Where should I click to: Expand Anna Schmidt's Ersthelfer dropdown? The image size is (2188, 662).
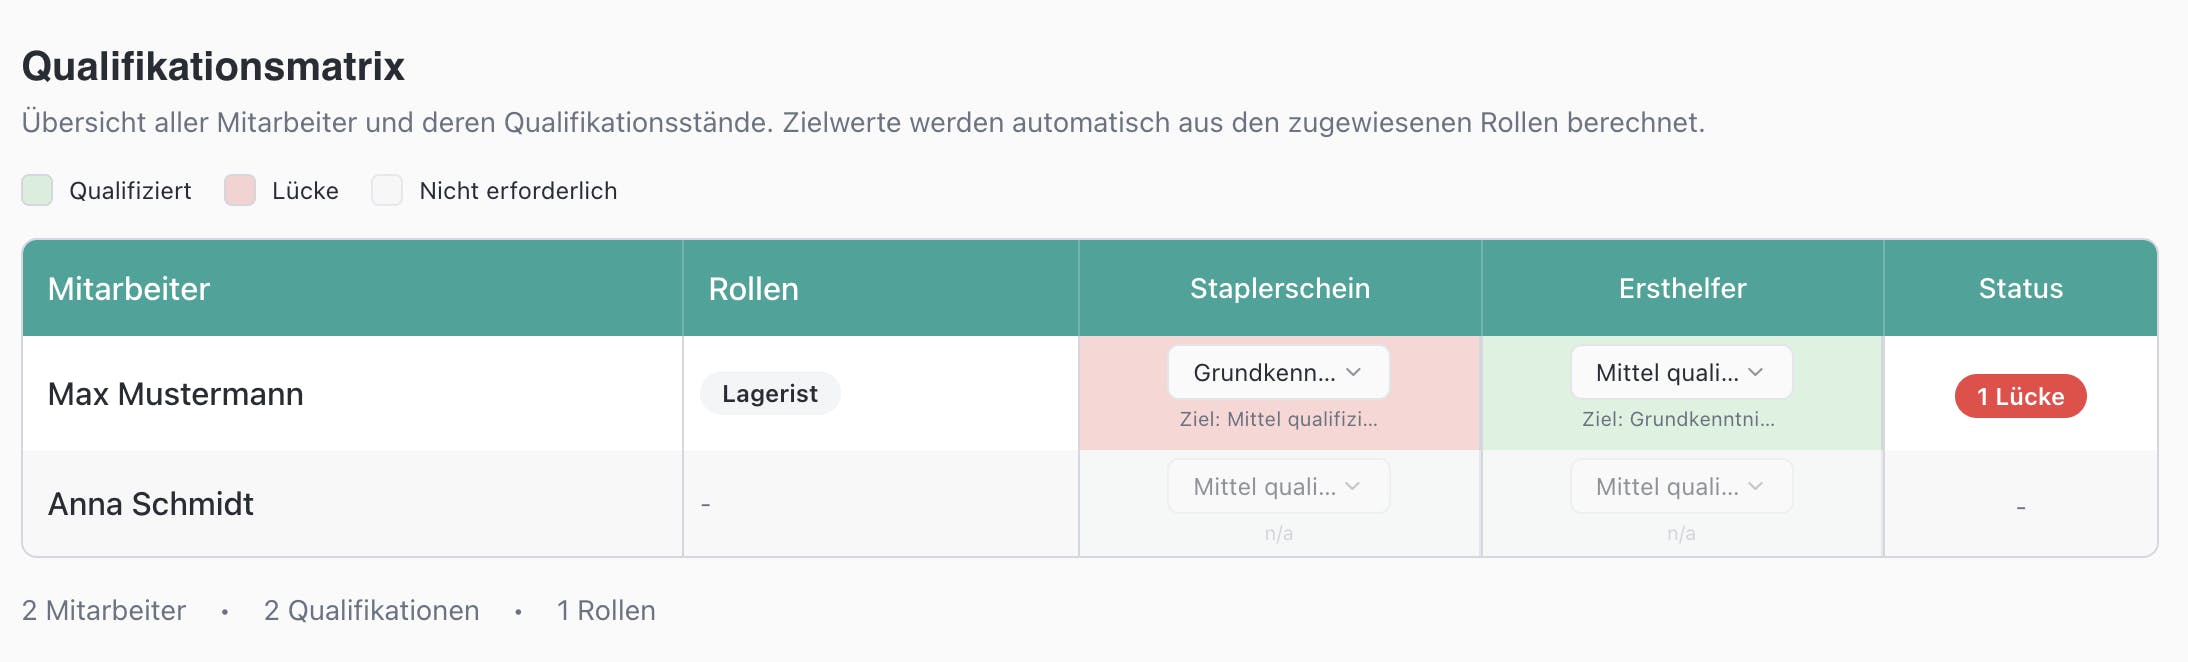tap(1681, 487)
